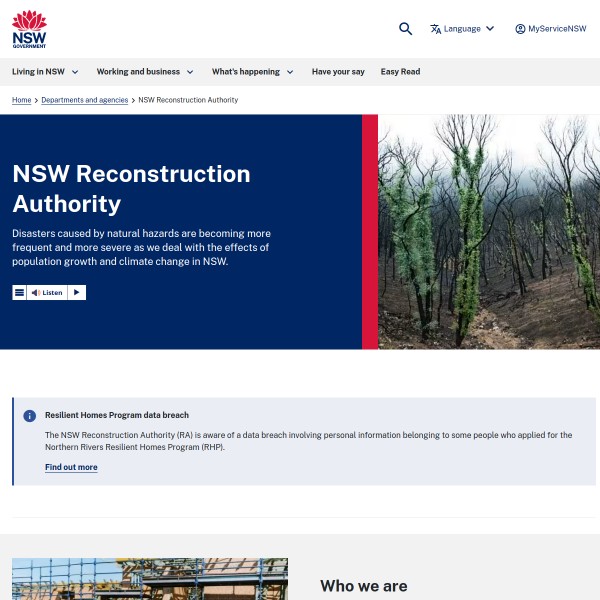The height and width of the screenshot is (600, 600).
Task: Click the burnt forest hero image
Action: pos(489,231)
